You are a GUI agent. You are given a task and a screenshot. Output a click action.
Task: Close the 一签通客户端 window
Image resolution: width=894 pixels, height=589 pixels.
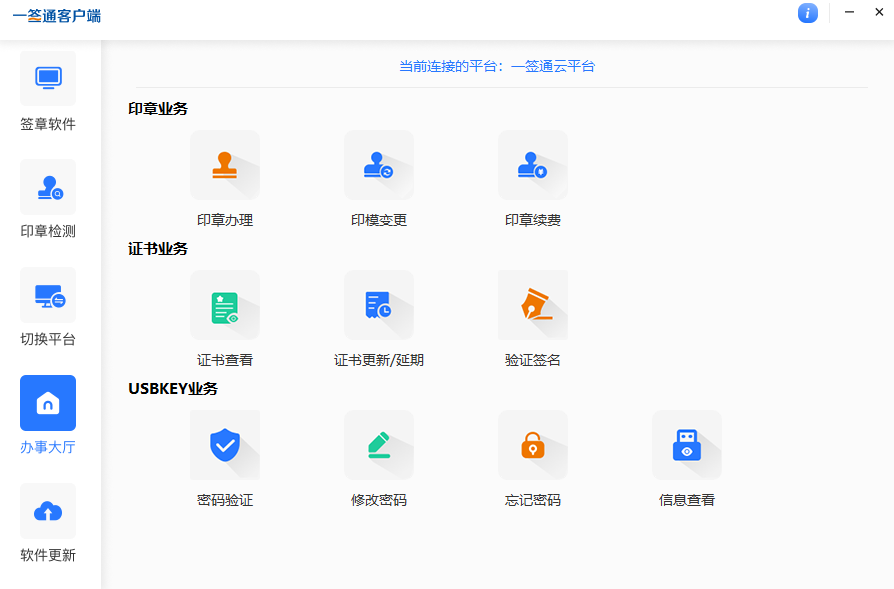tap(880, 13)
